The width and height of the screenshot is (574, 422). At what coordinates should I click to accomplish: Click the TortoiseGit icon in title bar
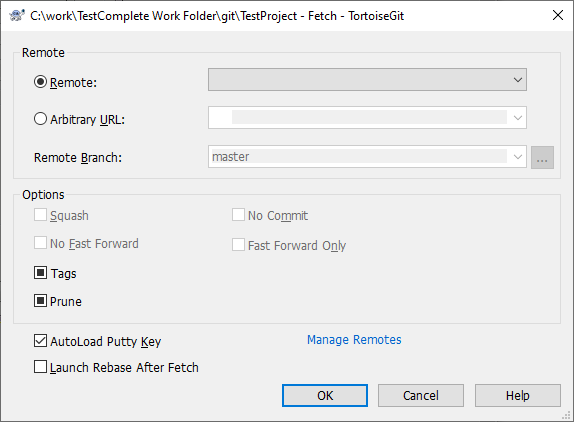(x=16, y=15)
